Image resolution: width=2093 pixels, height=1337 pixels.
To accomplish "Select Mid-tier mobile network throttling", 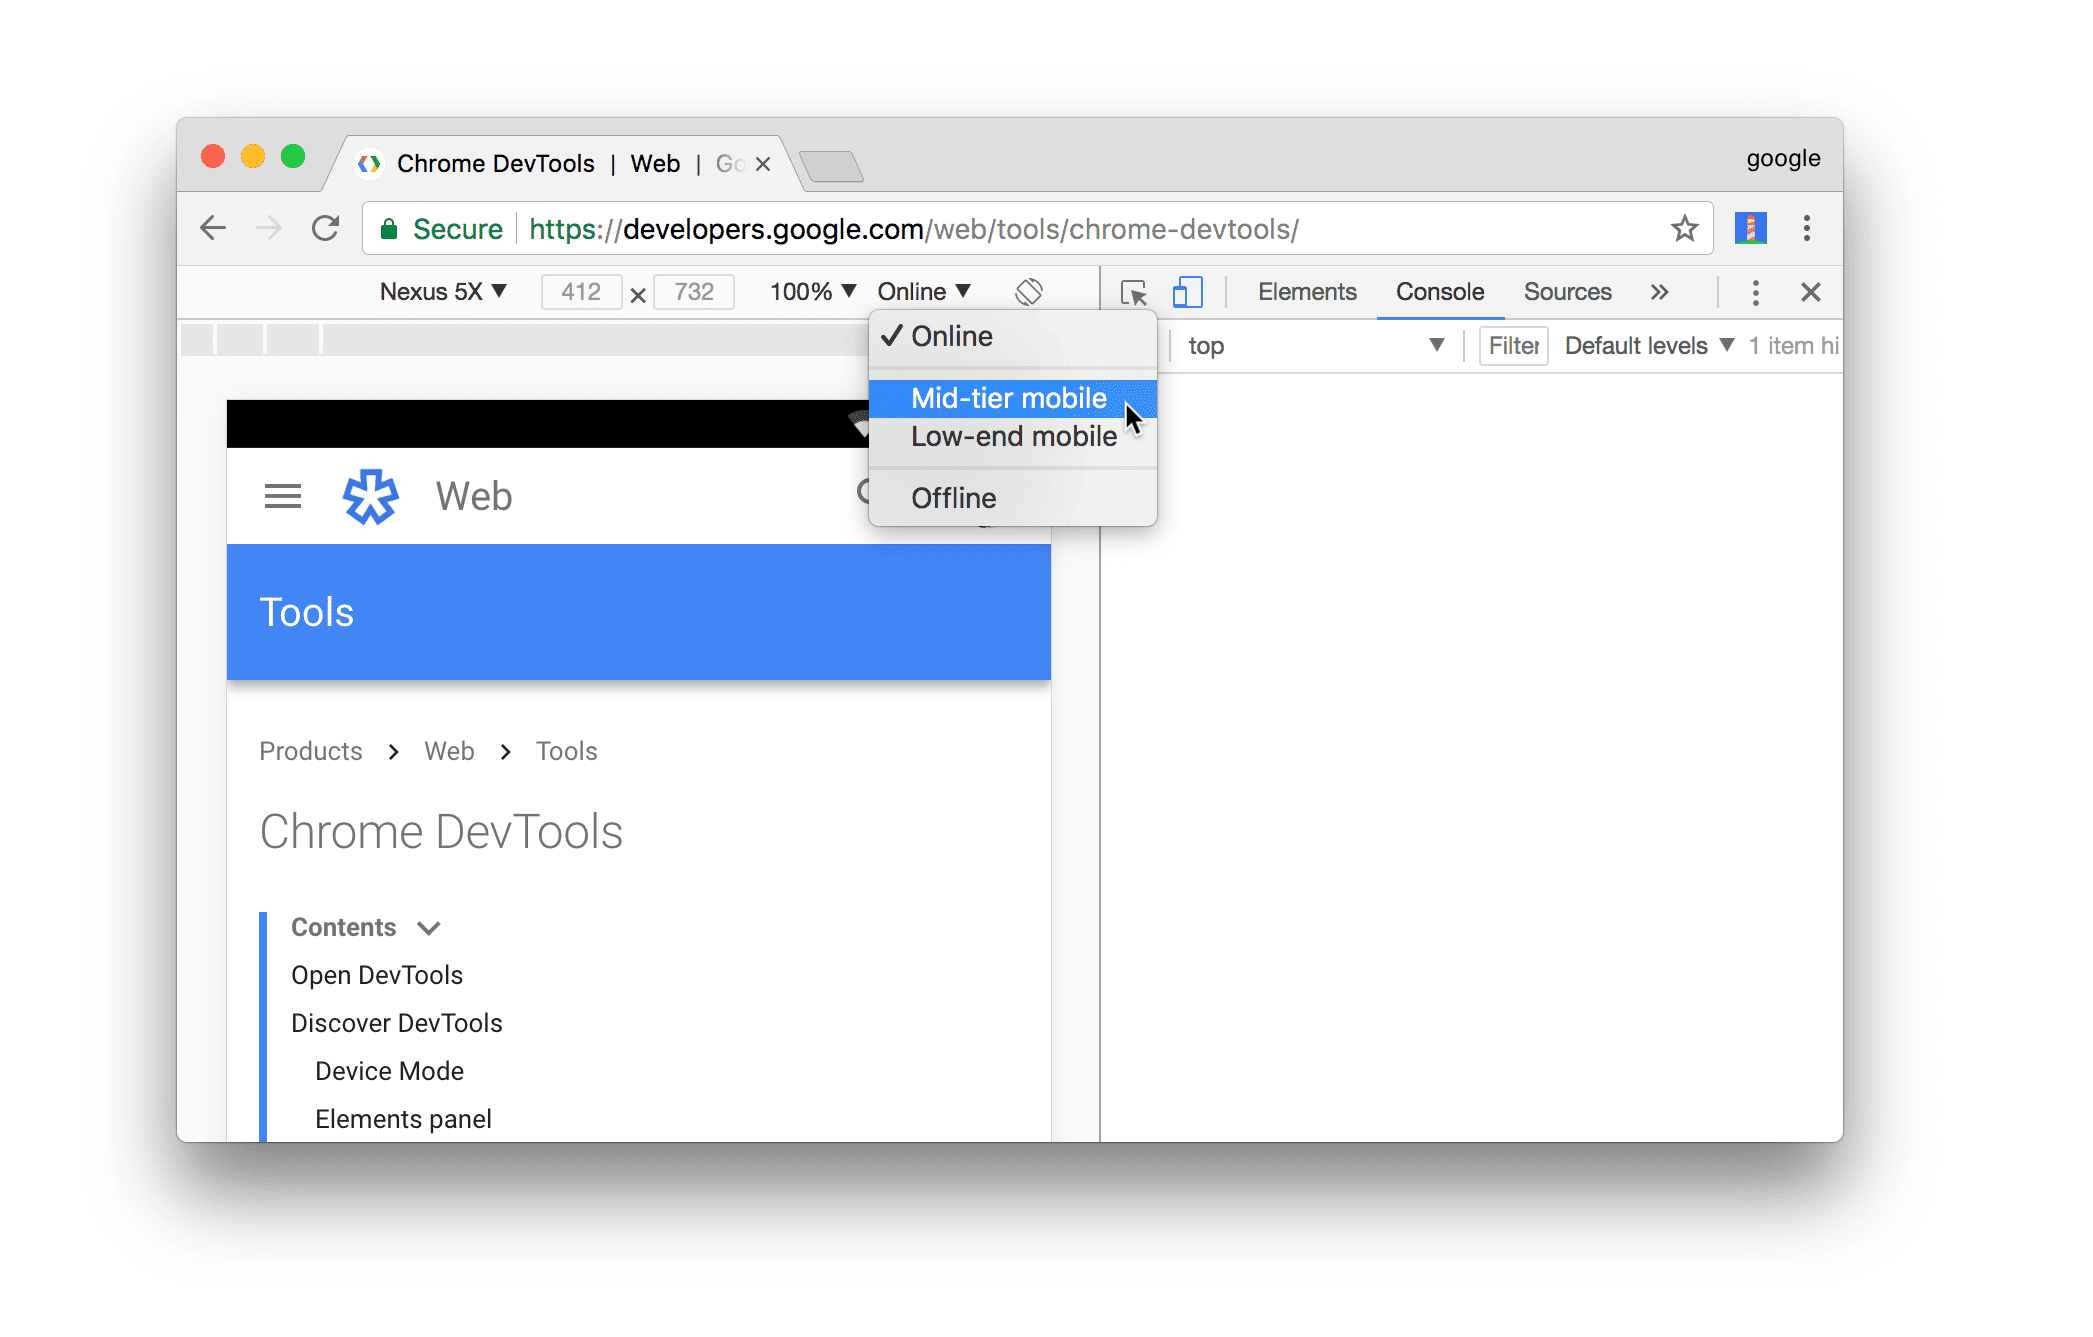I will tap(1008, 397).
